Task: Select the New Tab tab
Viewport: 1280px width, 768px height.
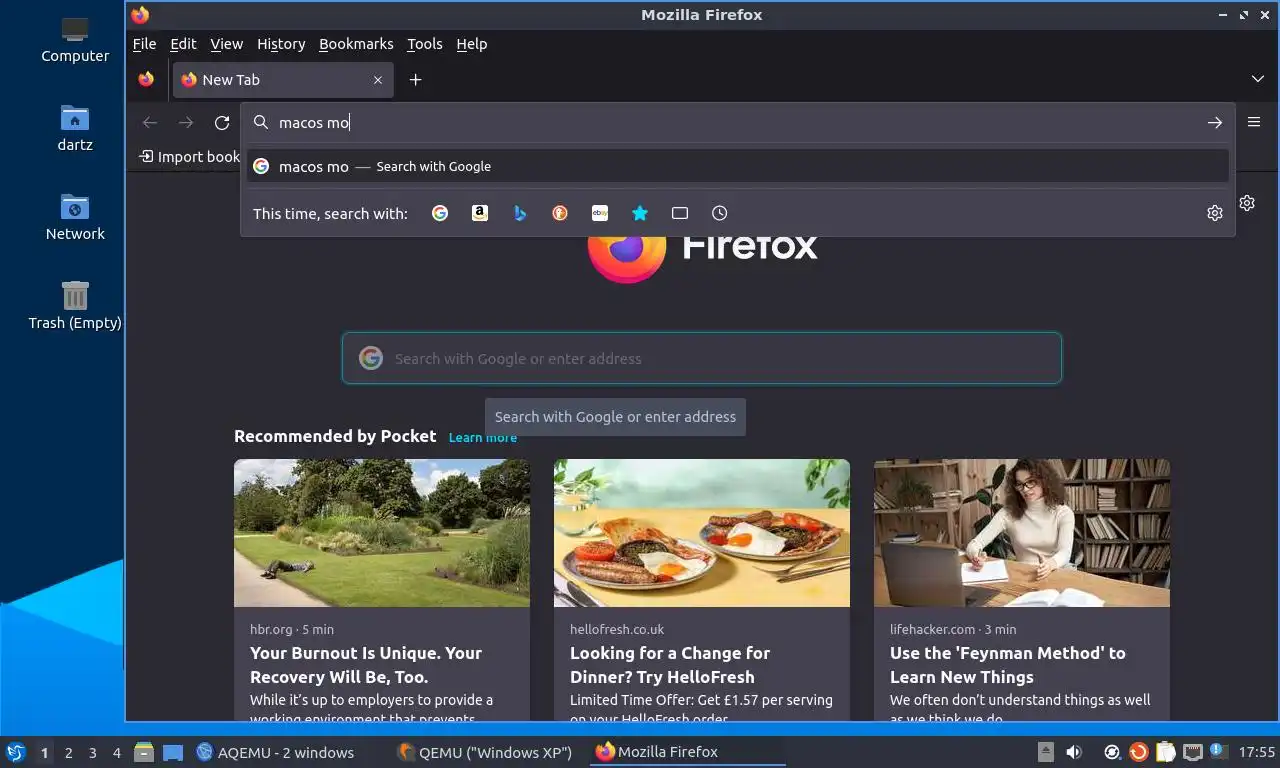Action: coord(283,80)
